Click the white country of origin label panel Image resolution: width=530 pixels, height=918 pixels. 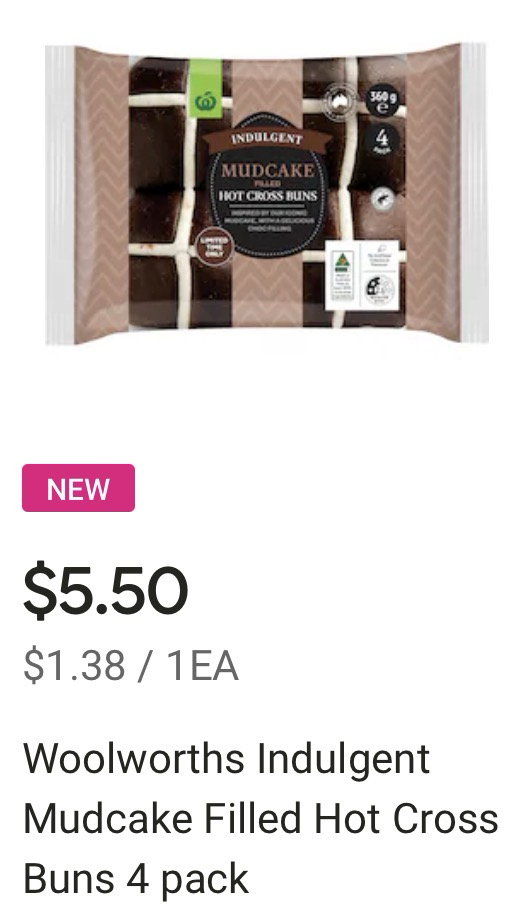click(362, 275)
